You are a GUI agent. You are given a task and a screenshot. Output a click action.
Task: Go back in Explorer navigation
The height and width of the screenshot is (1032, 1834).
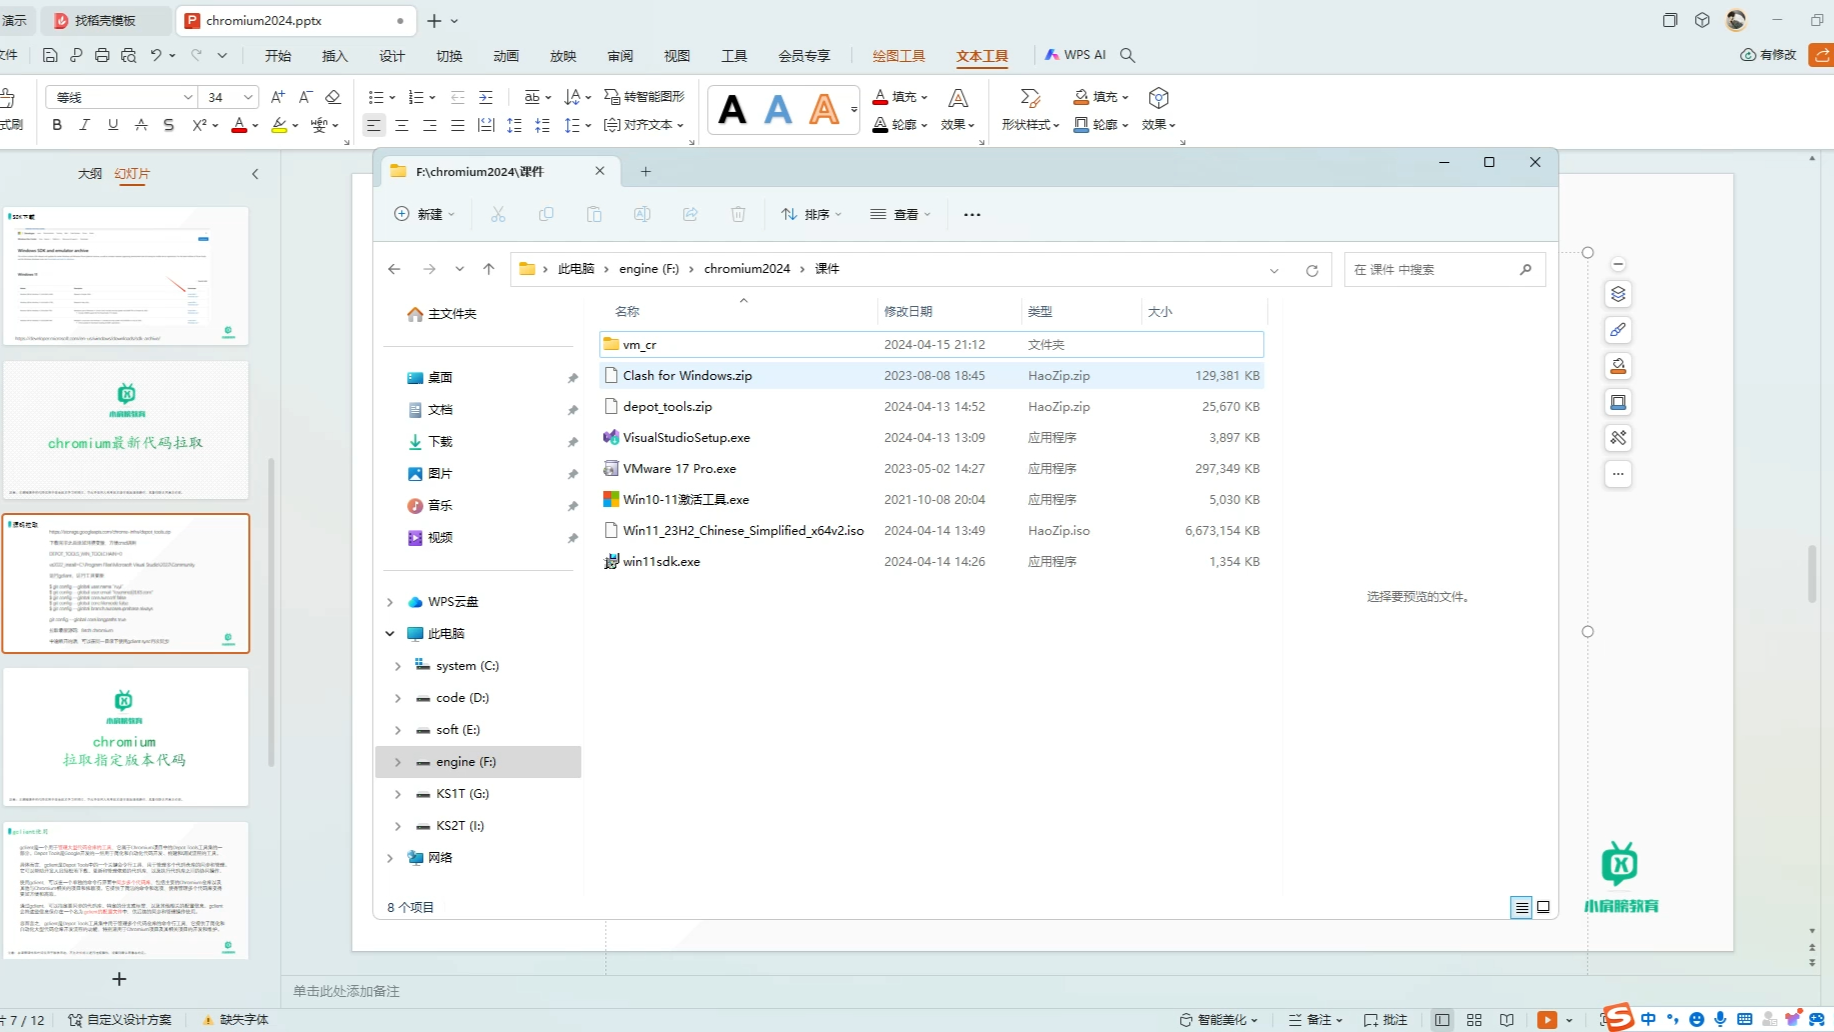click(x=394, y=269)
